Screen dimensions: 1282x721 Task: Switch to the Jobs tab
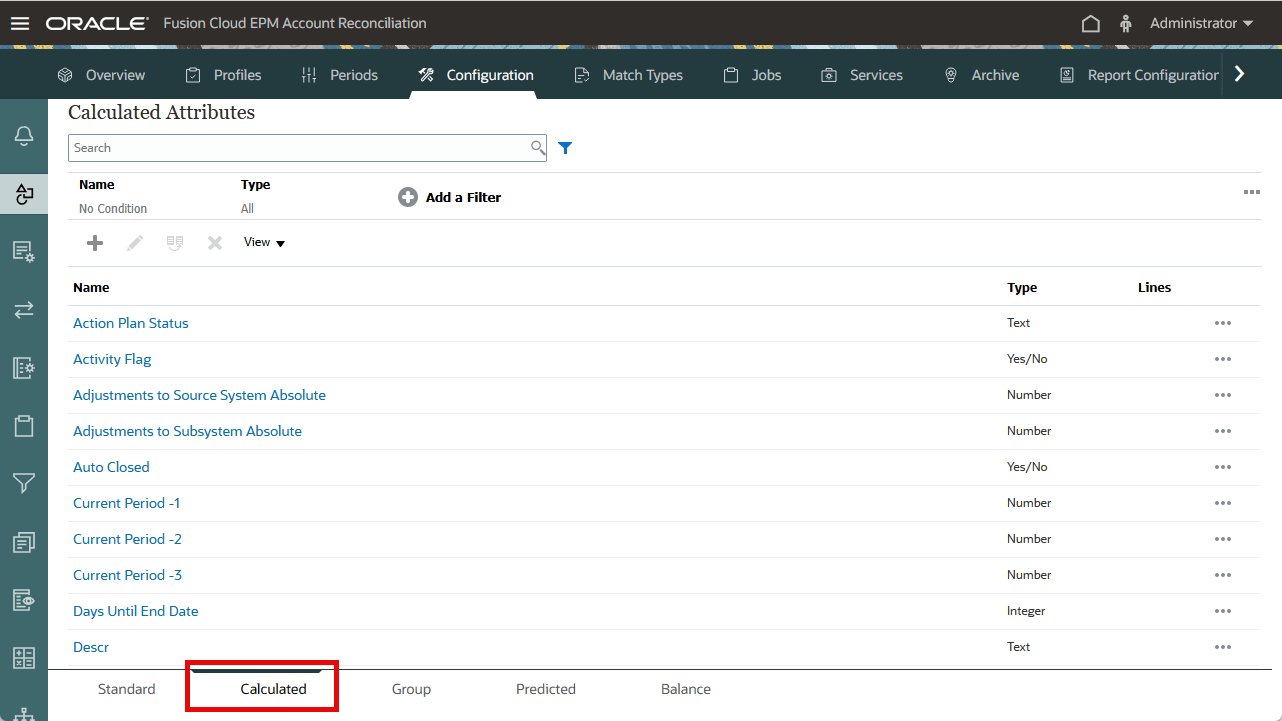(752, 75)
